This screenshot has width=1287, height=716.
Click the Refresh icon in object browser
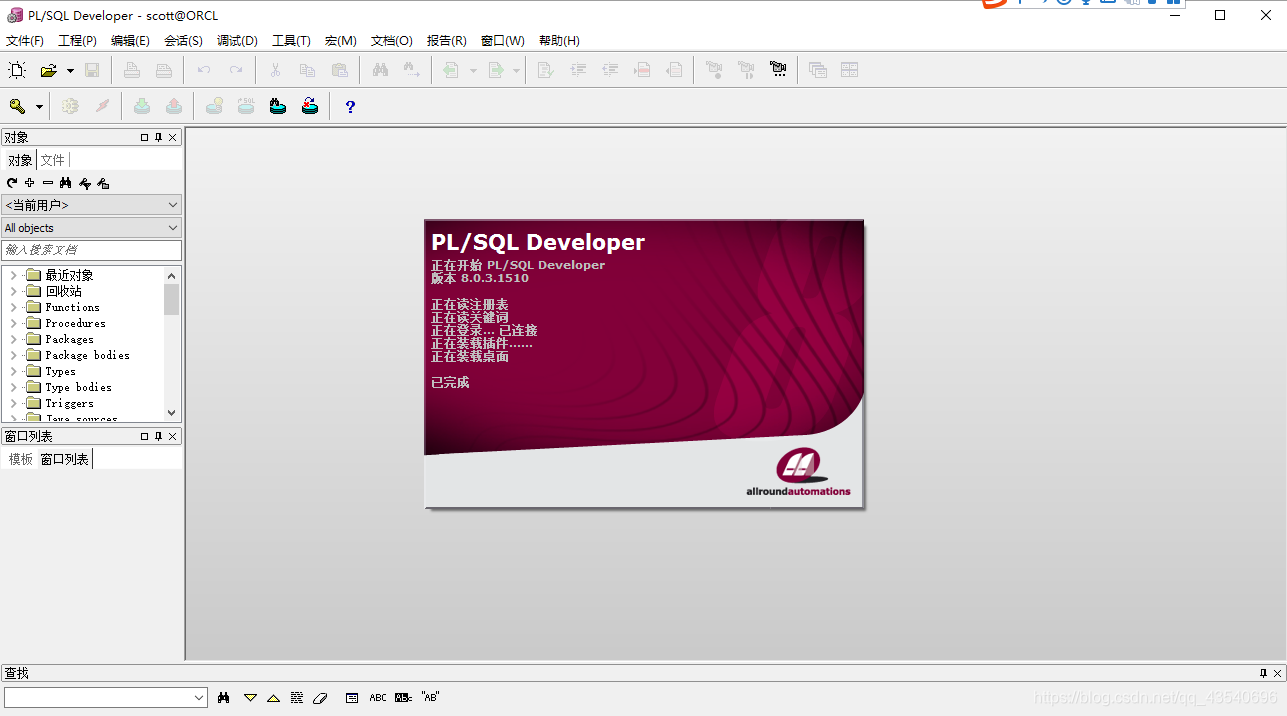point(12,183)
